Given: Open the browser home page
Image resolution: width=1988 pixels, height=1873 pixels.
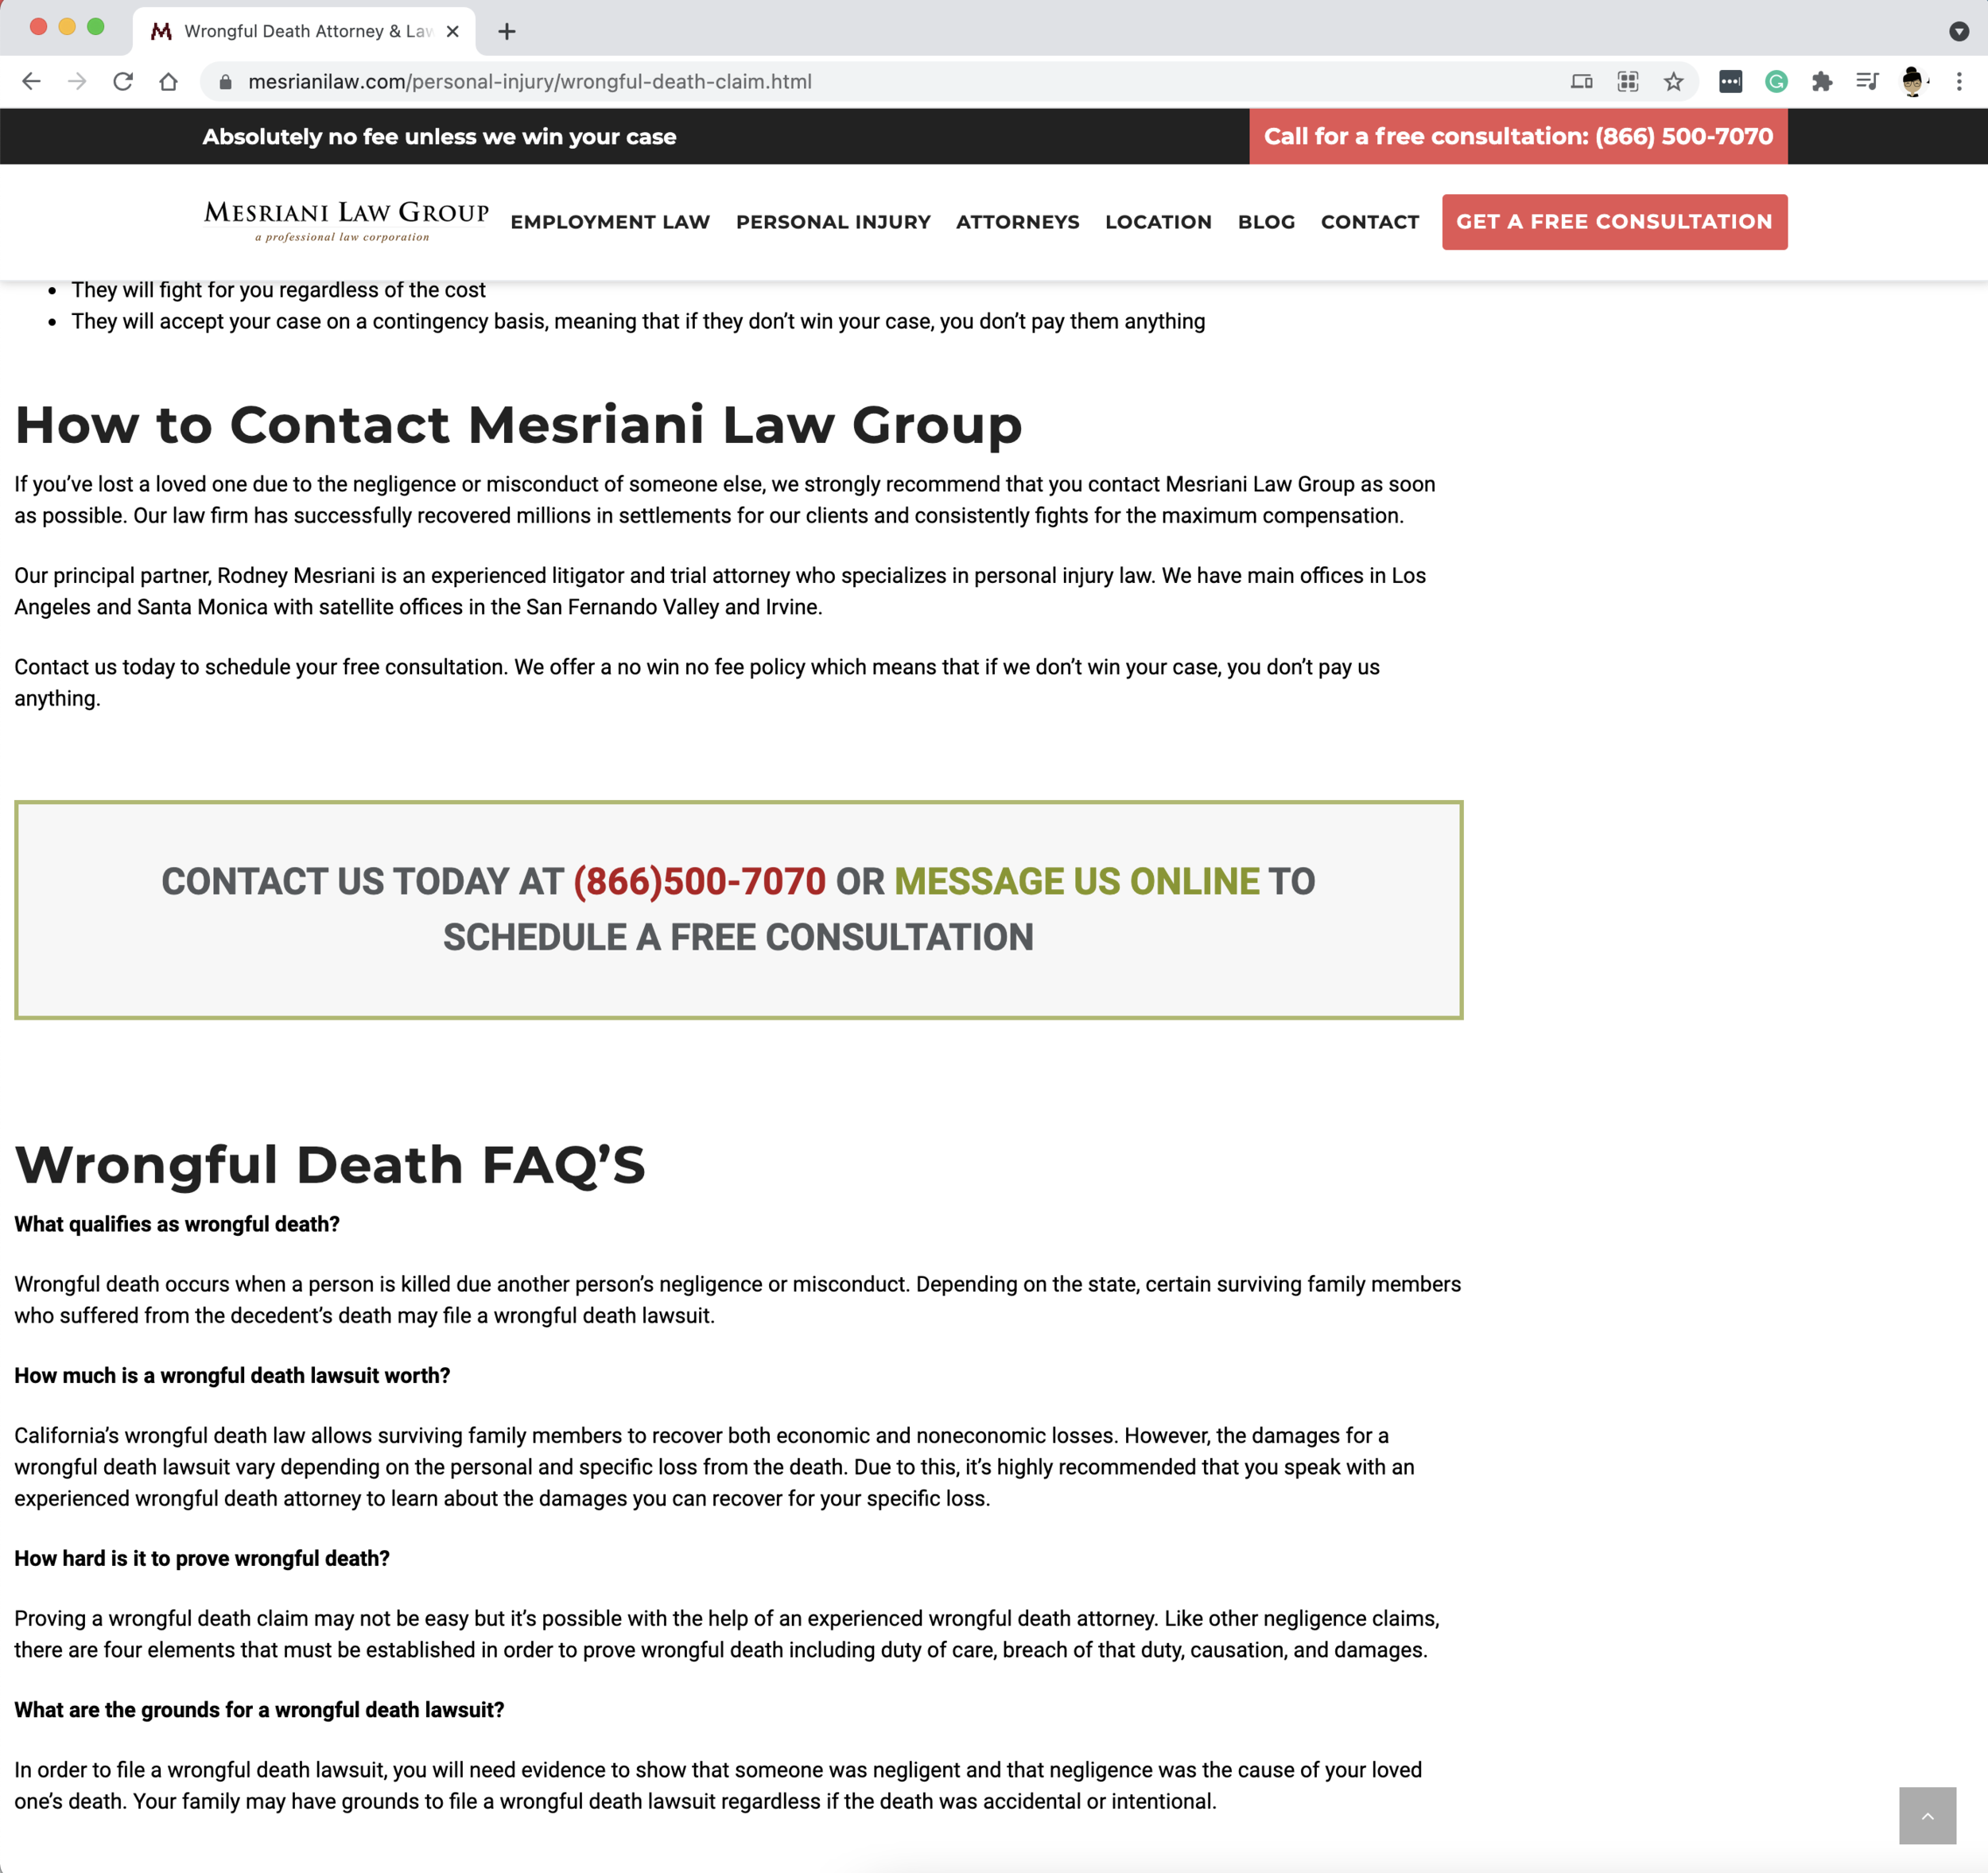Looking at the screenshot, I should [x=168, y=82].
